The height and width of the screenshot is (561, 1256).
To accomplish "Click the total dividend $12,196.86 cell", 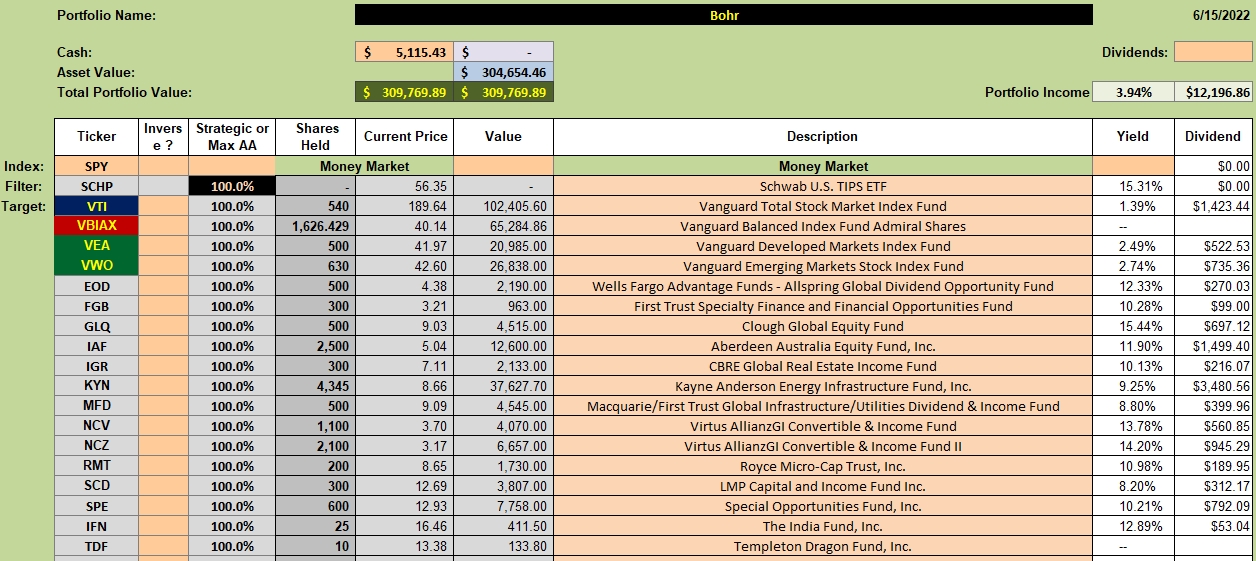I will [x=1213, y=92].
